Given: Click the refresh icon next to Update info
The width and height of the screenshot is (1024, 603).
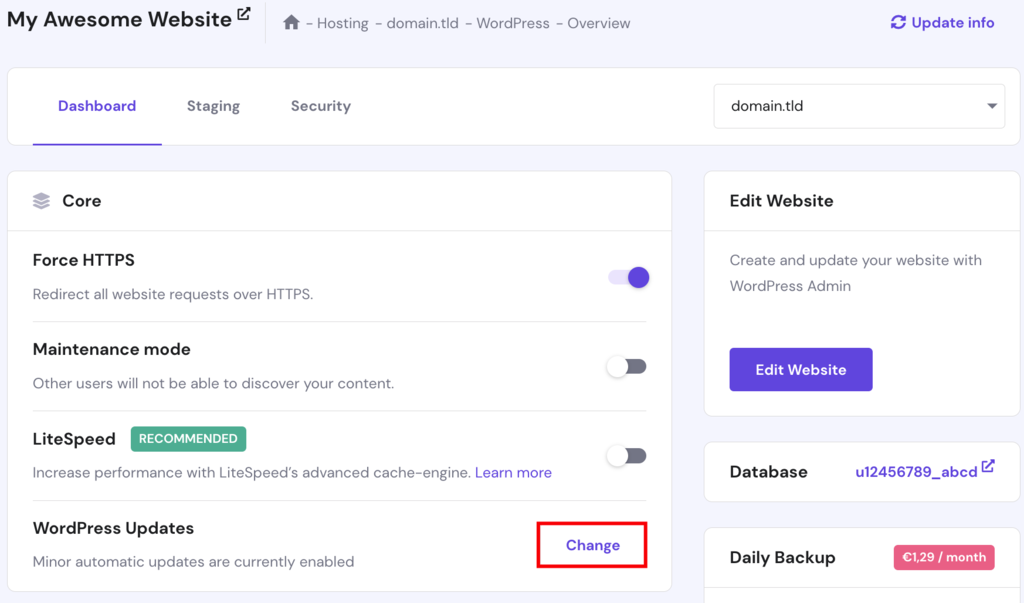Looking at the screenshot, I should (x=899, y=22).
